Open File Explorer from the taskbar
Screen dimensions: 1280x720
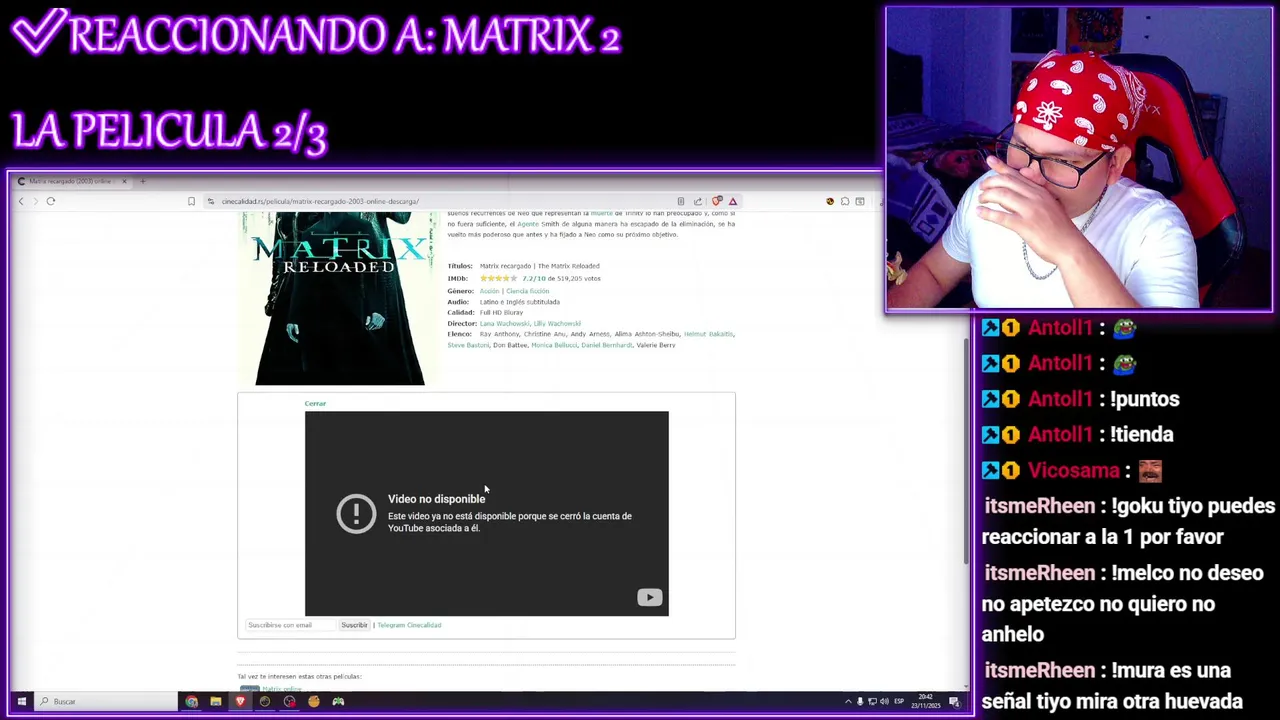point(215,701)
